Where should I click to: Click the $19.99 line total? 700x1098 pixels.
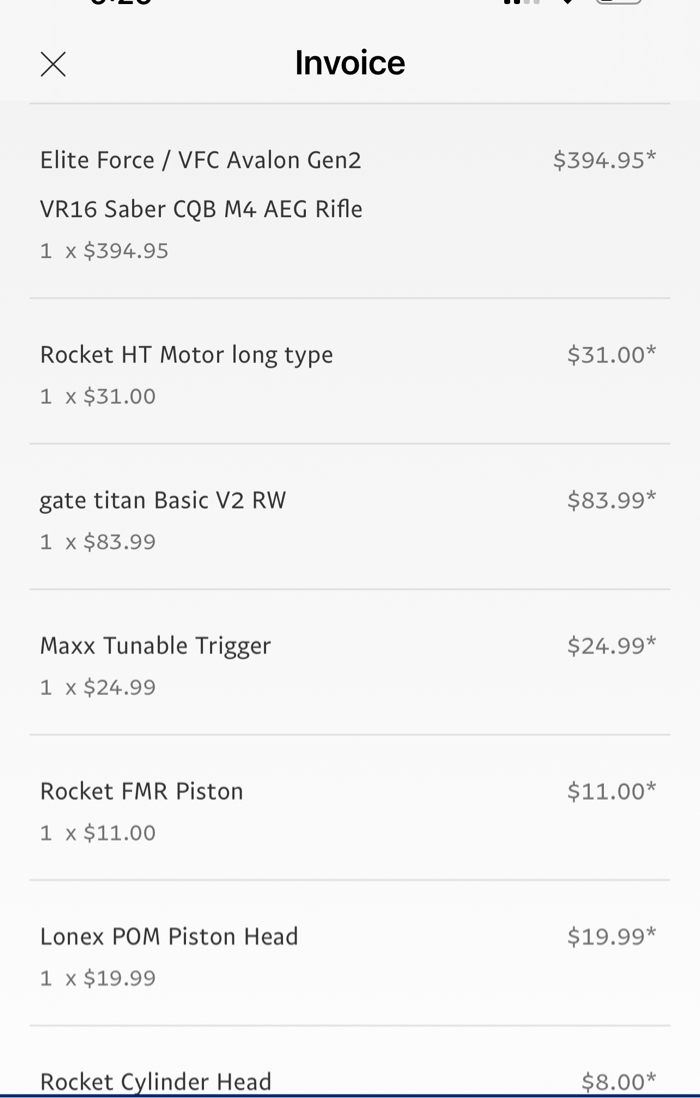(x=611, y=937)
